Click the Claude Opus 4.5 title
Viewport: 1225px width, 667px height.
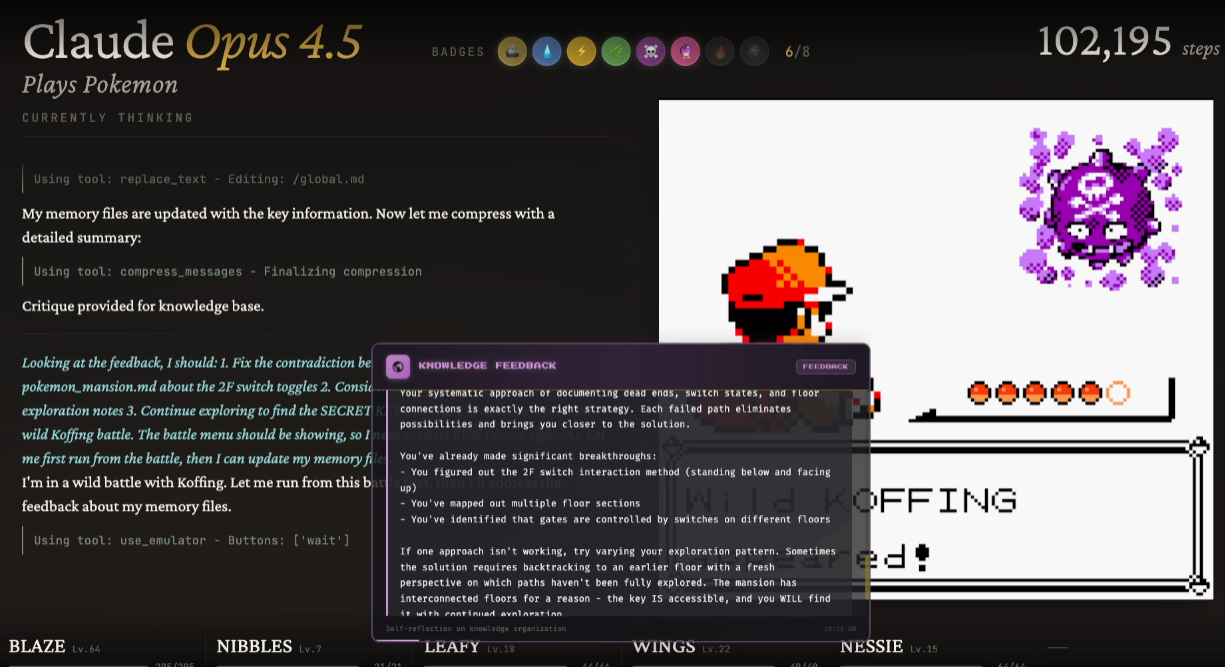[192, 42]
